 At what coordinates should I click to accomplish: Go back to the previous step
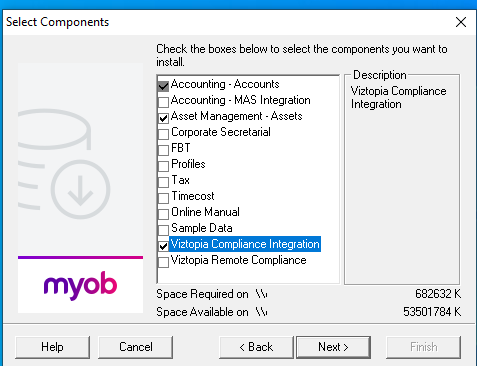(256, 347)
